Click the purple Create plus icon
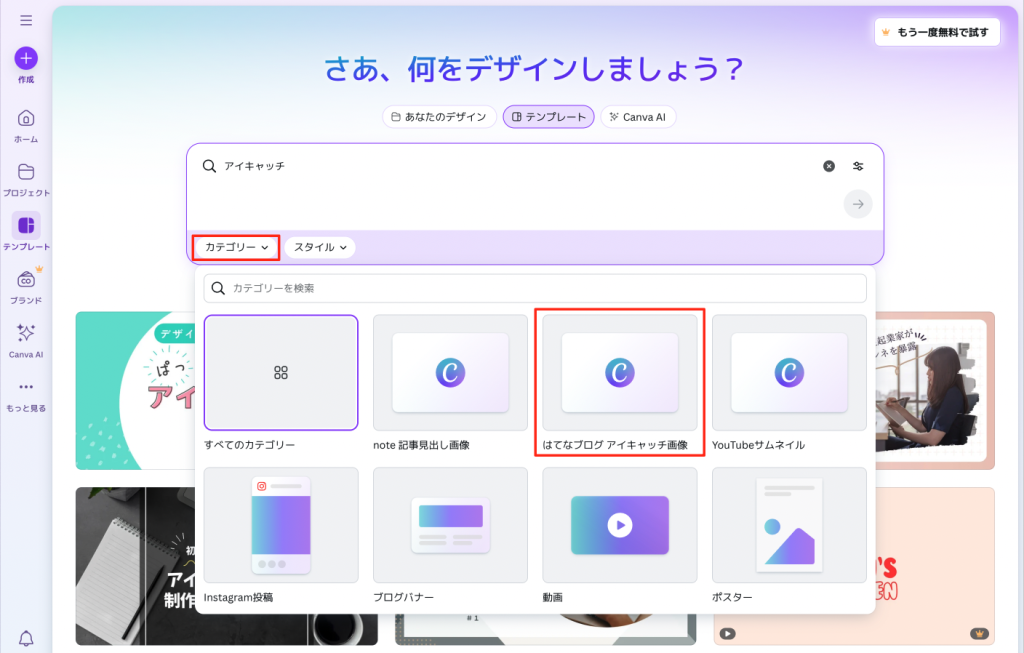 [26, 58]
